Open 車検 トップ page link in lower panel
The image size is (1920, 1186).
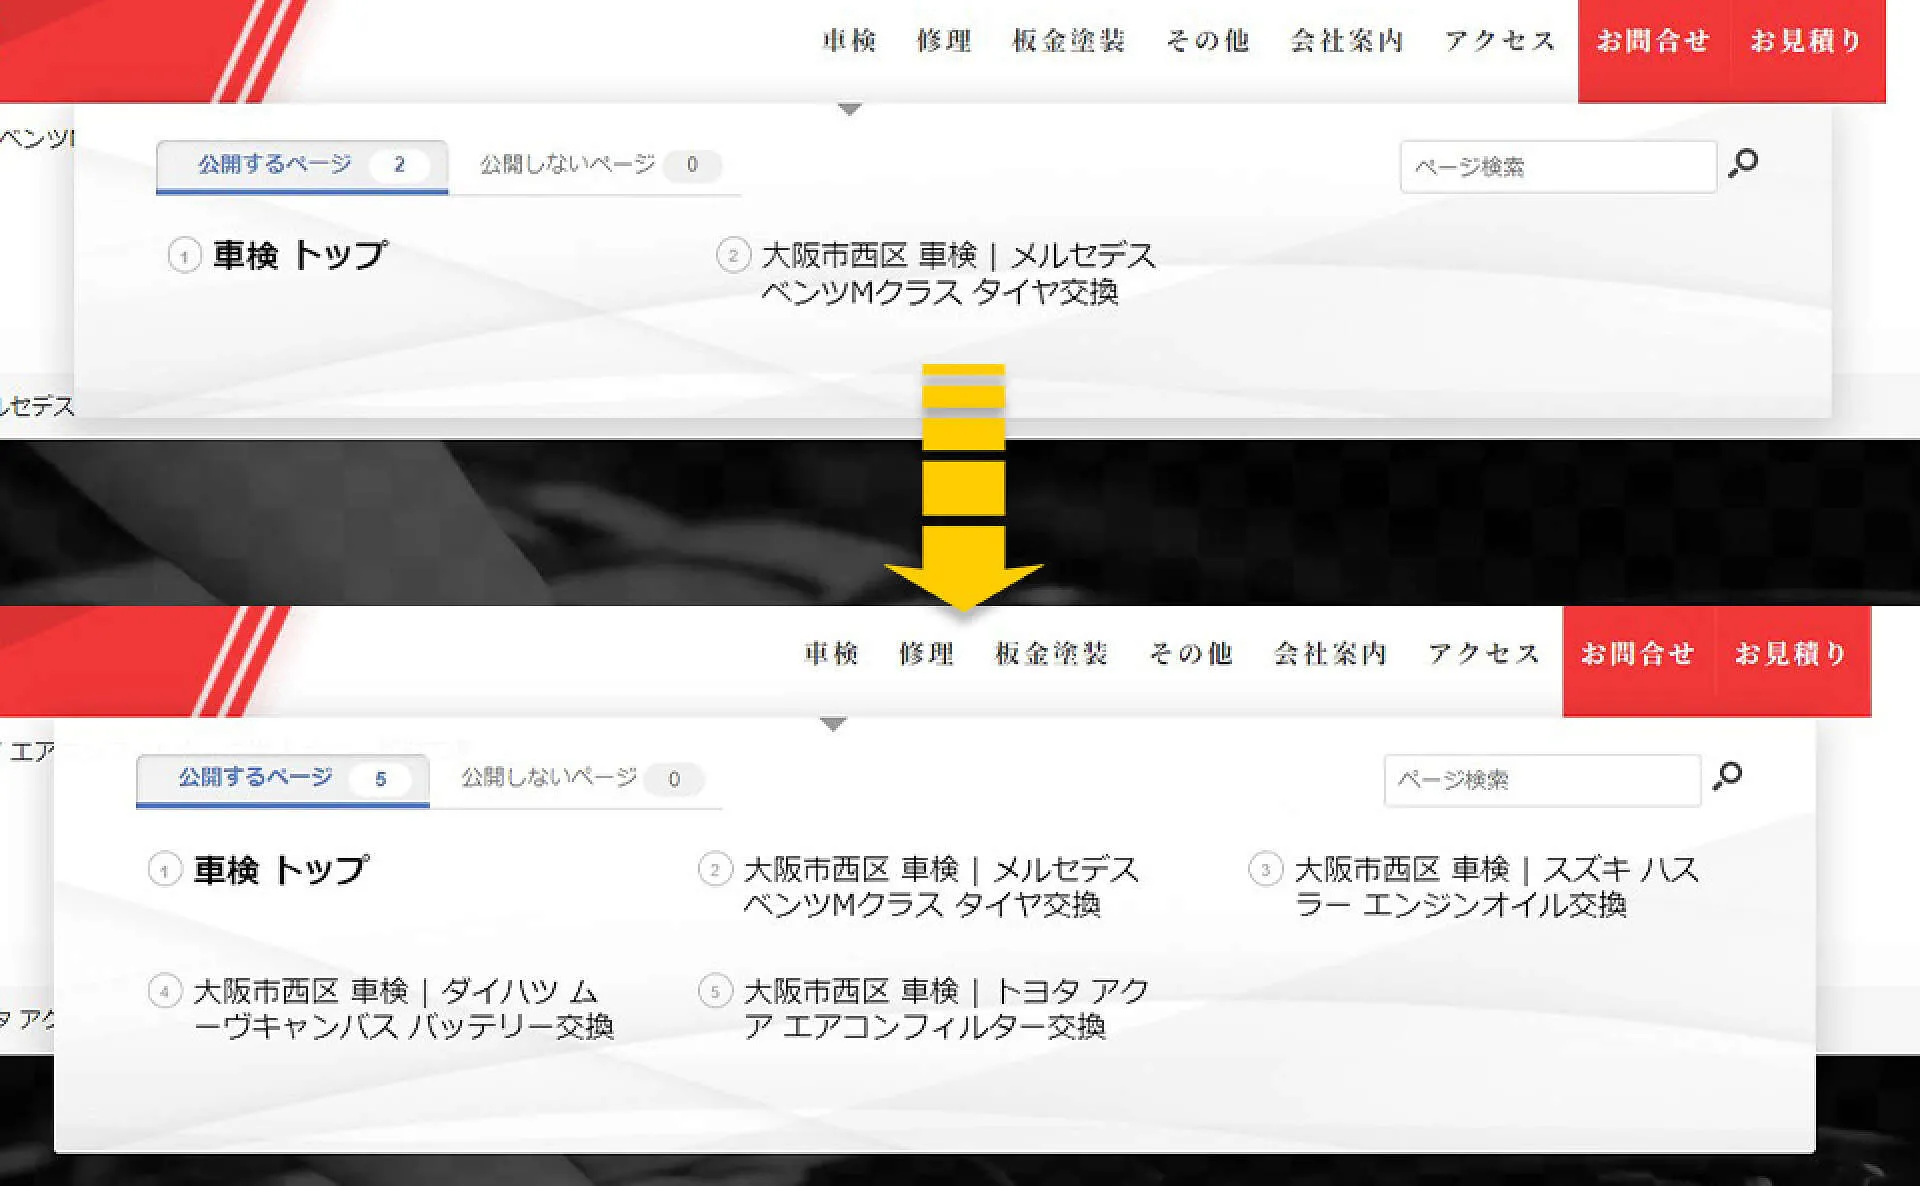[281, 869]
